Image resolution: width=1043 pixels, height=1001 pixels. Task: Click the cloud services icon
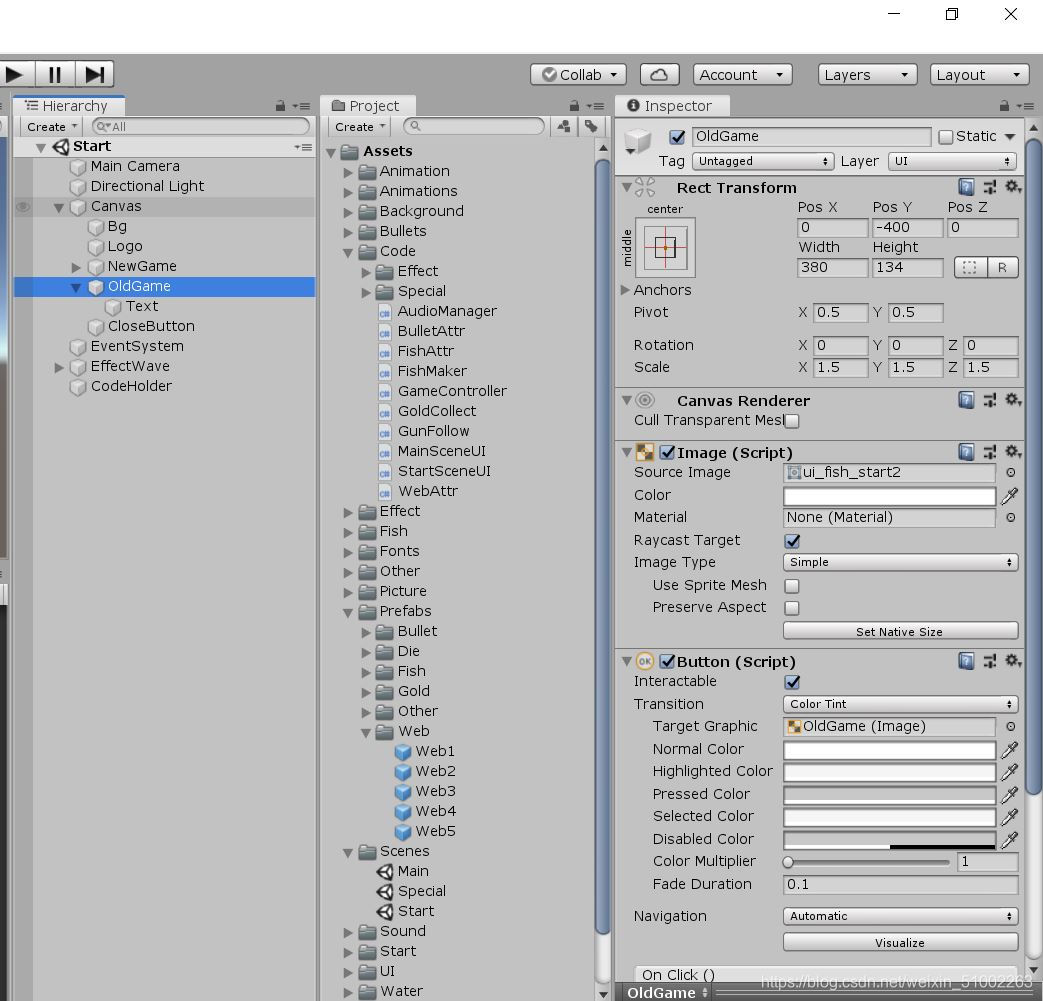click(x=659, y=75)
